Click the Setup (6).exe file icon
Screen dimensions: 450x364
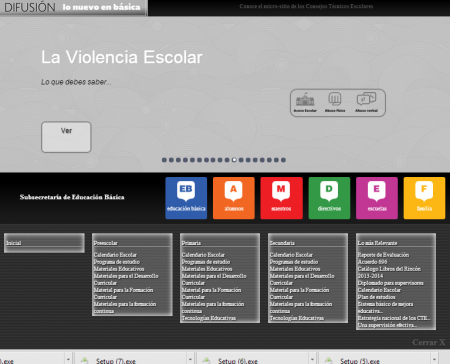coord(206,360)
